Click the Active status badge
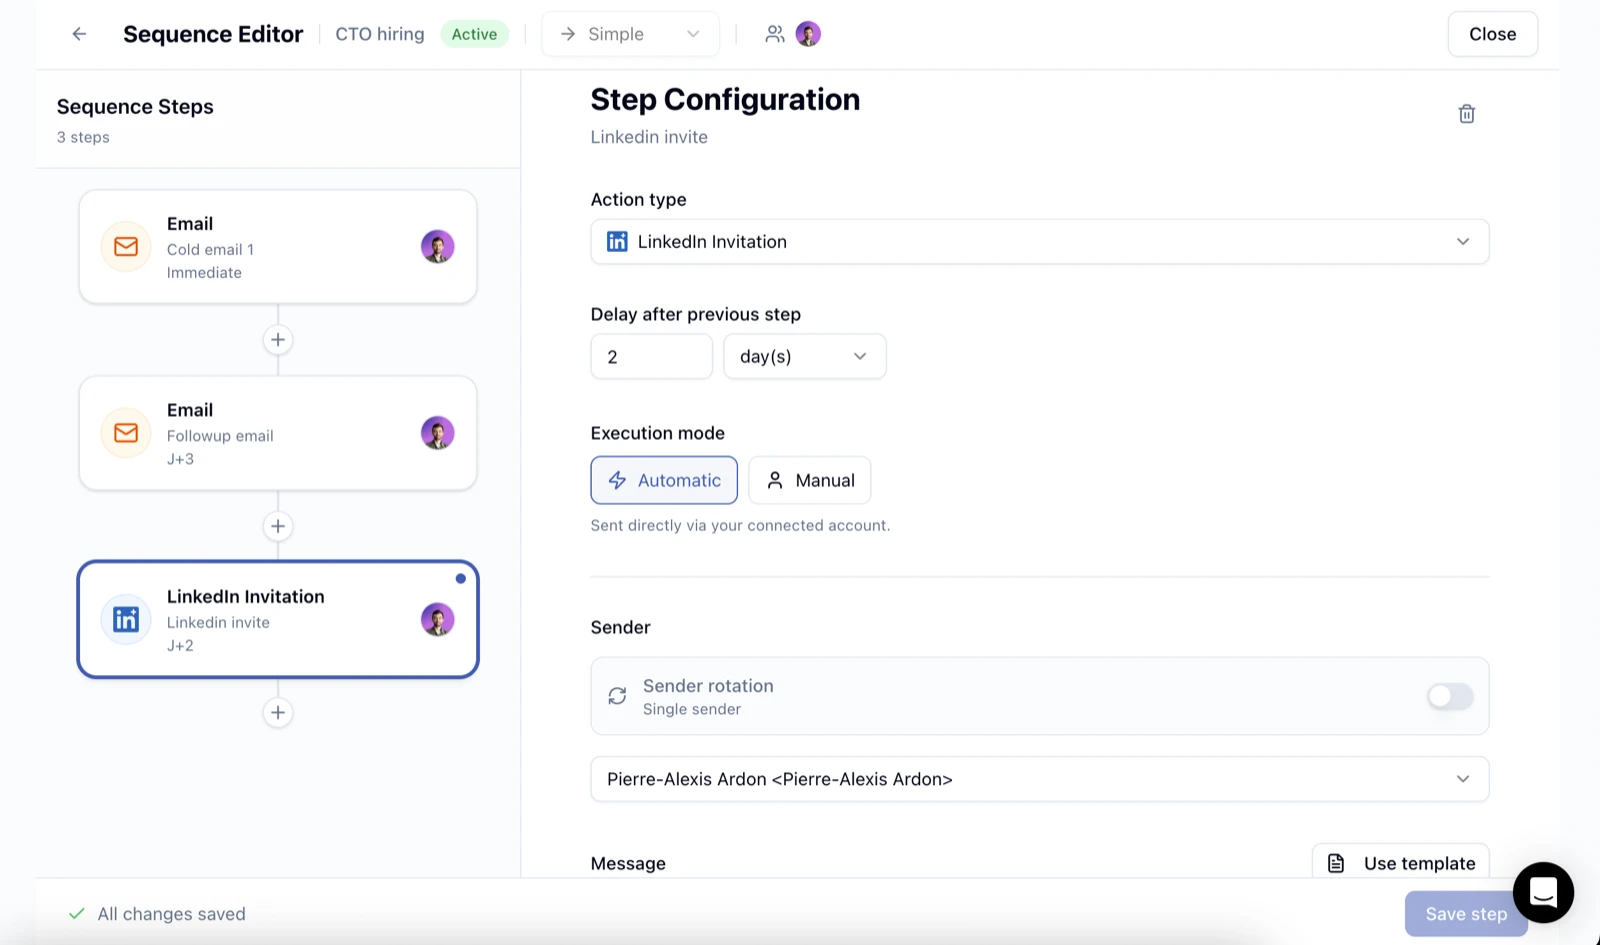Viewport: 1600px width, 945px height. 474,33
